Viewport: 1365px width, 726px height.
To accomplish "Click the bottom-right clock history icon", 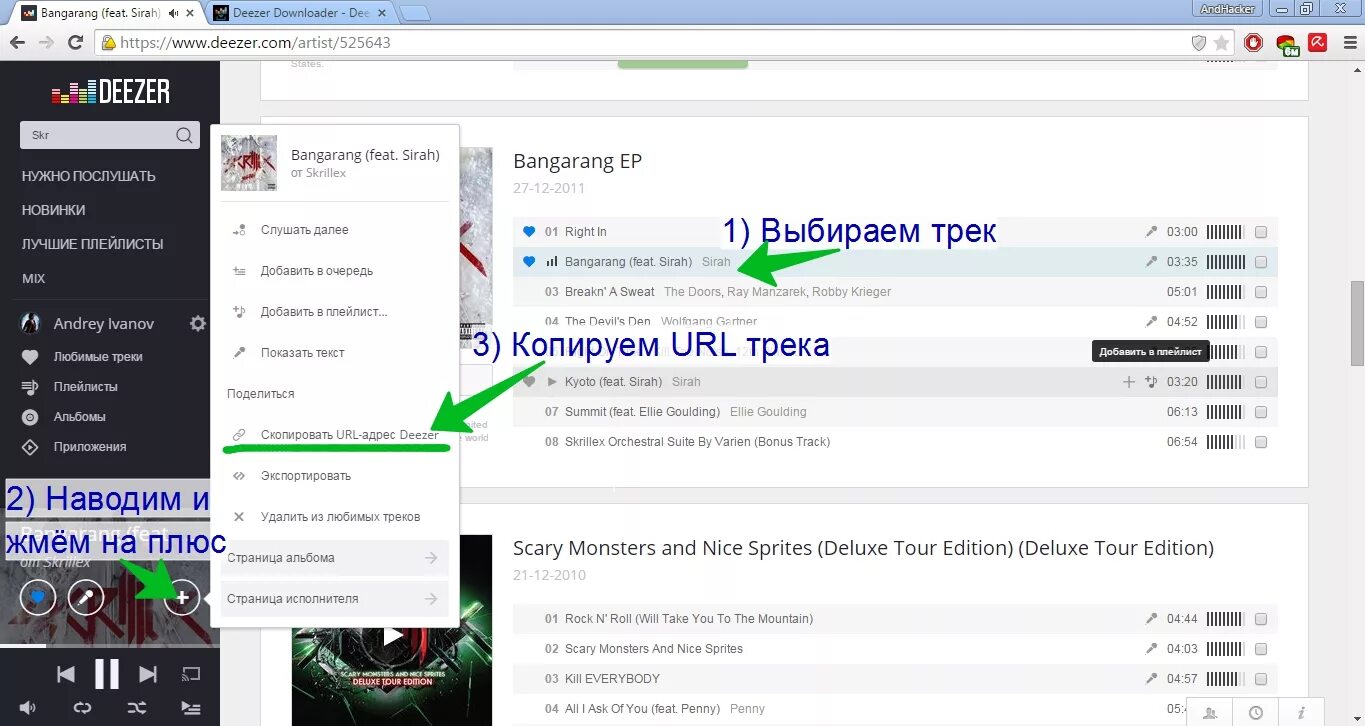I will click(1255, 713).
